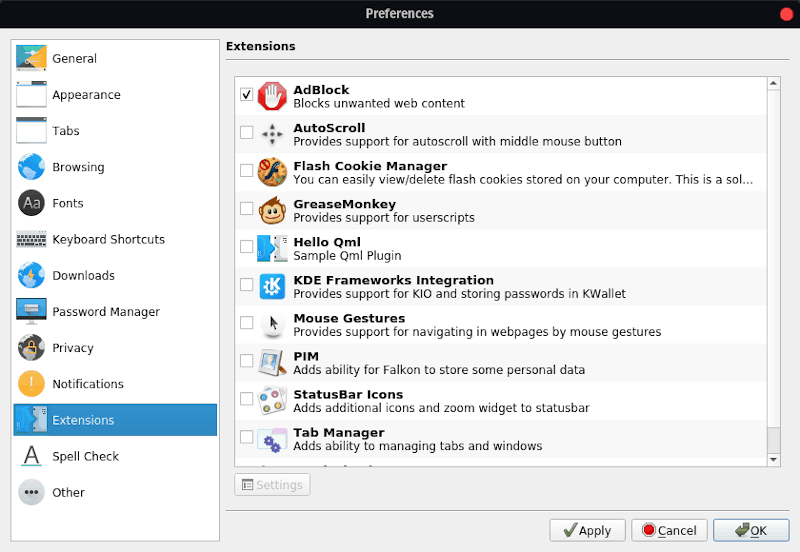This screenshot has width=800, height=552.
Task: Click the StatusBar Icons extension icon
Action: point(272,400)
